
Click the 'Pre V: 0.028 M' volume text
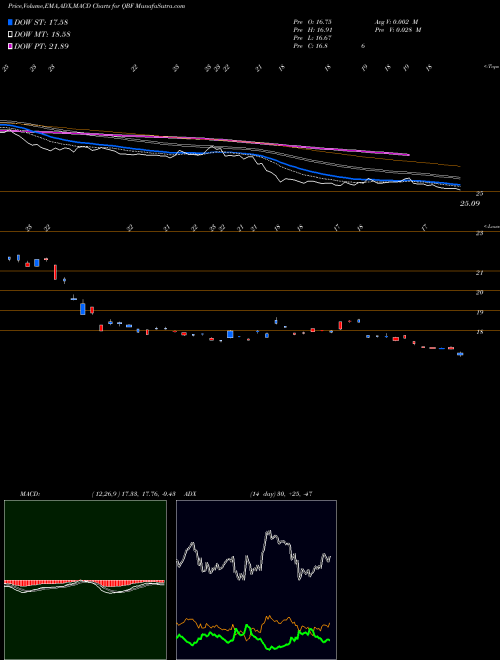(398, 30)
